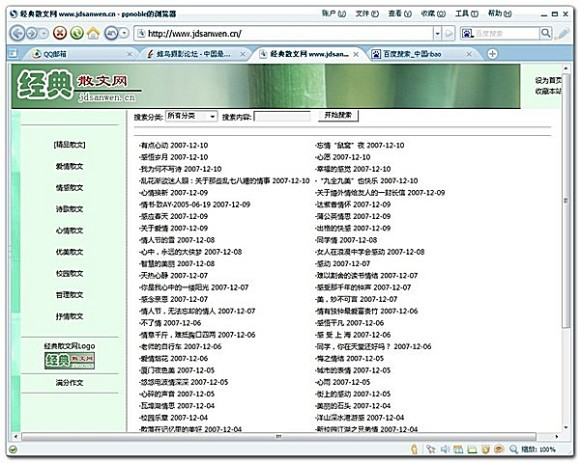
Task: Click the 开始搜索 button
Action: click(x=338, y=115)
